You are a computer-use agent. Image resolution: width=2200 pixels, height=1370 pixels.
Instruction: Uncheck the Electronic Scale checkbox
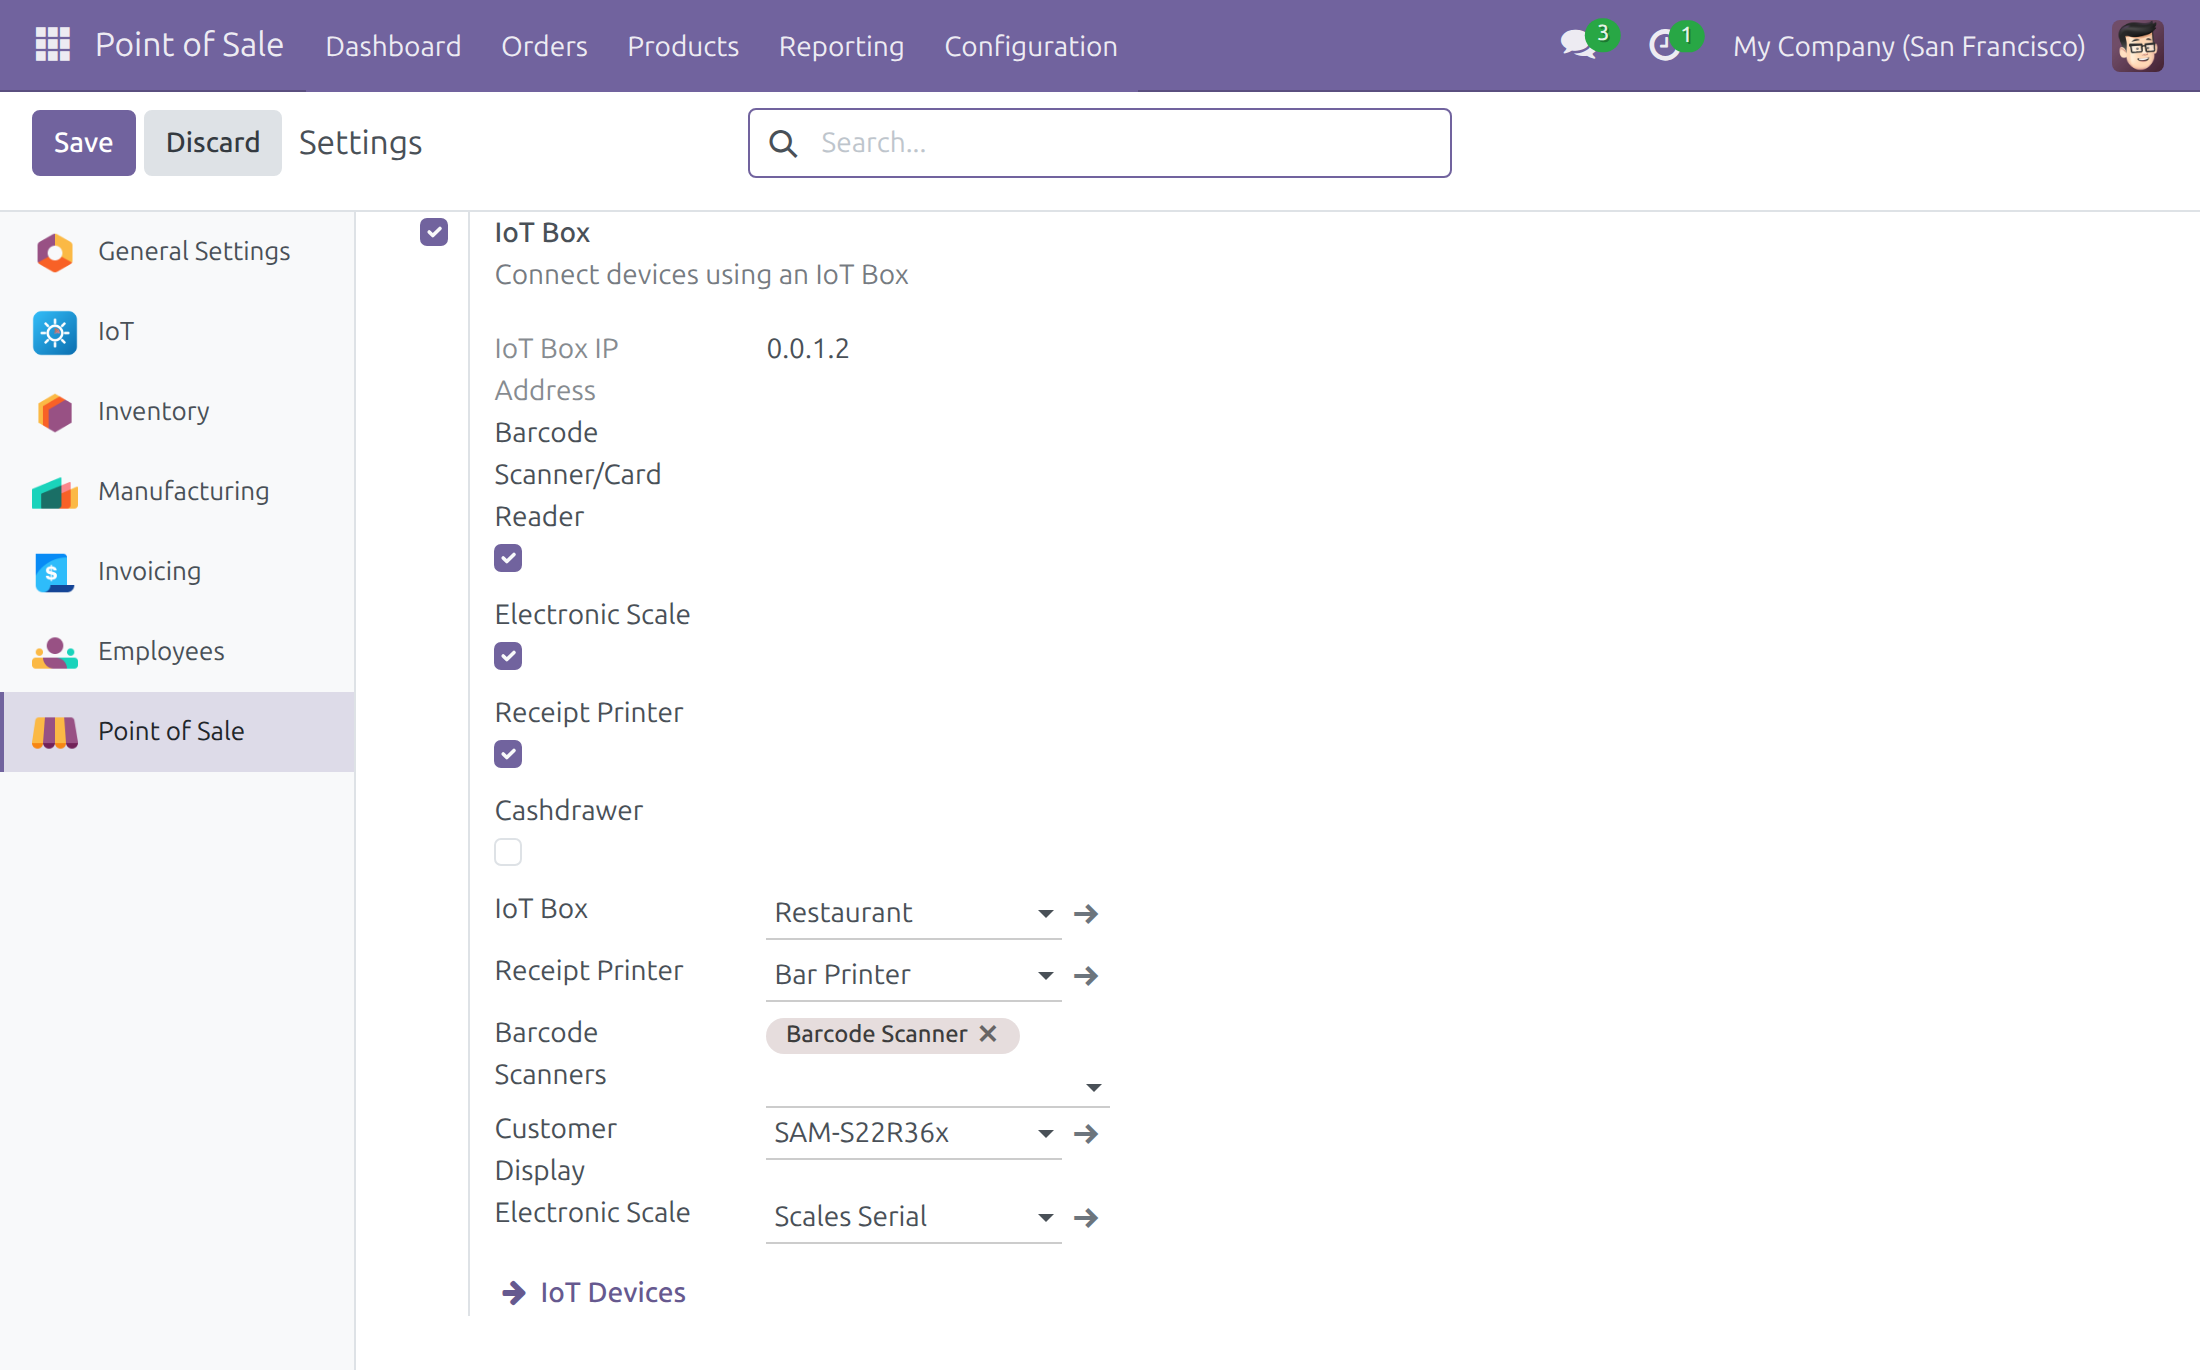pyautogui.click(x=508, y=656)
